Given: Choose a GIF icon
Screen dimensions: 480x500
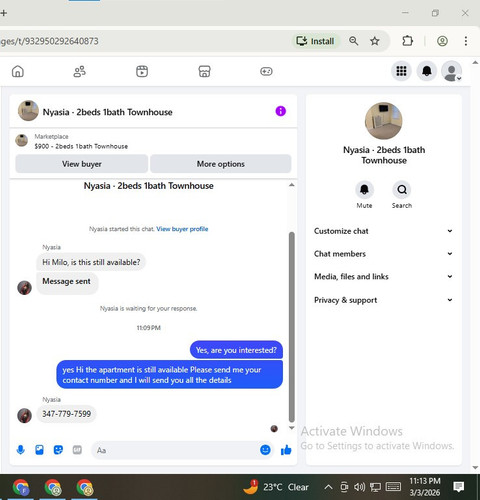Looking at the screenshot, I should [77, 450].
